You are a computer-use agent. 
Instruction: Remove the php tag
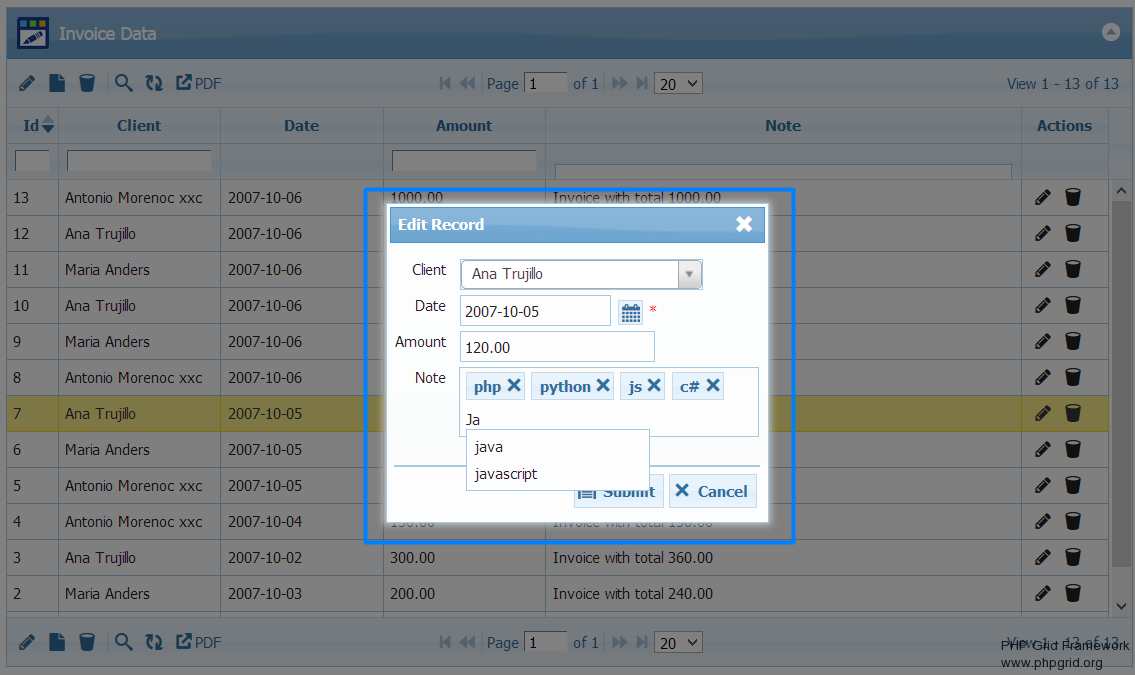514,386
